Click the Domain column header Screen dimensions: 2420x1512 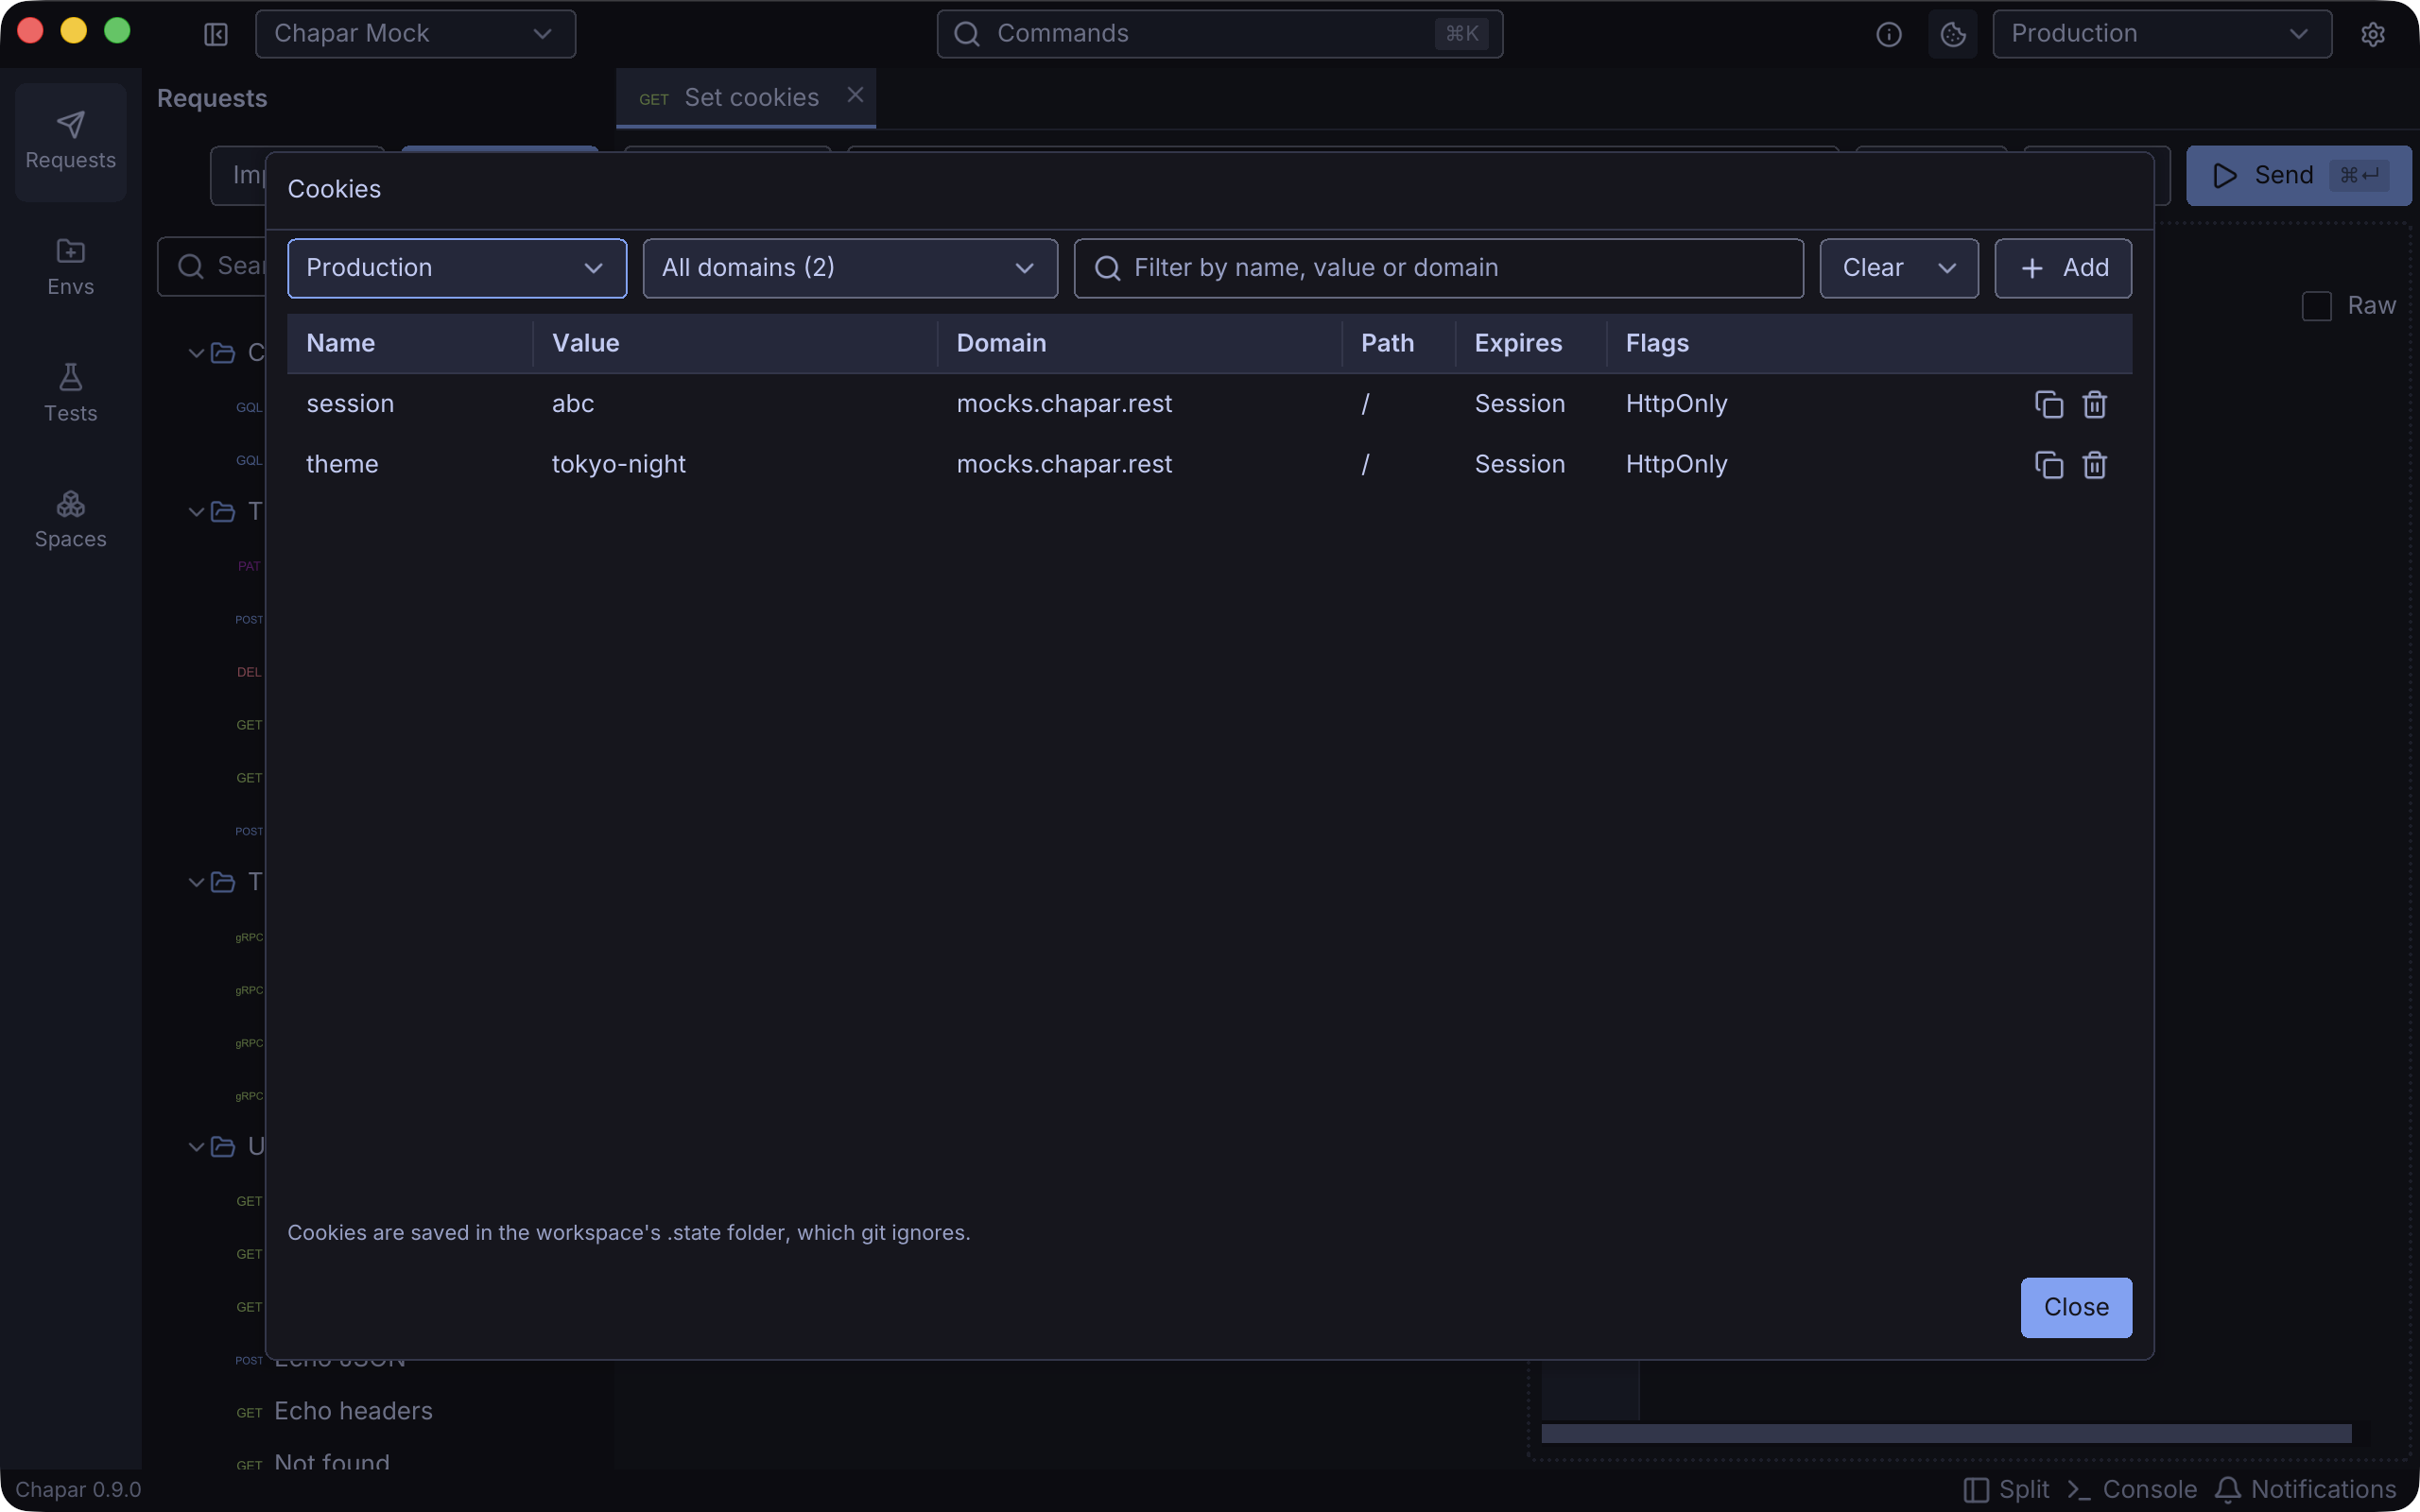click(x=1001, y=343)
